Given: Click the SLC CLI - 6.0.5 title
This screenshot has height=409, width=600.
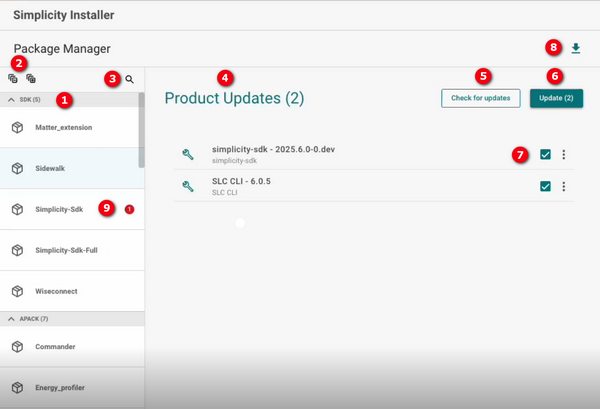Looking at the screenshot, I should (x=241, y=181).
